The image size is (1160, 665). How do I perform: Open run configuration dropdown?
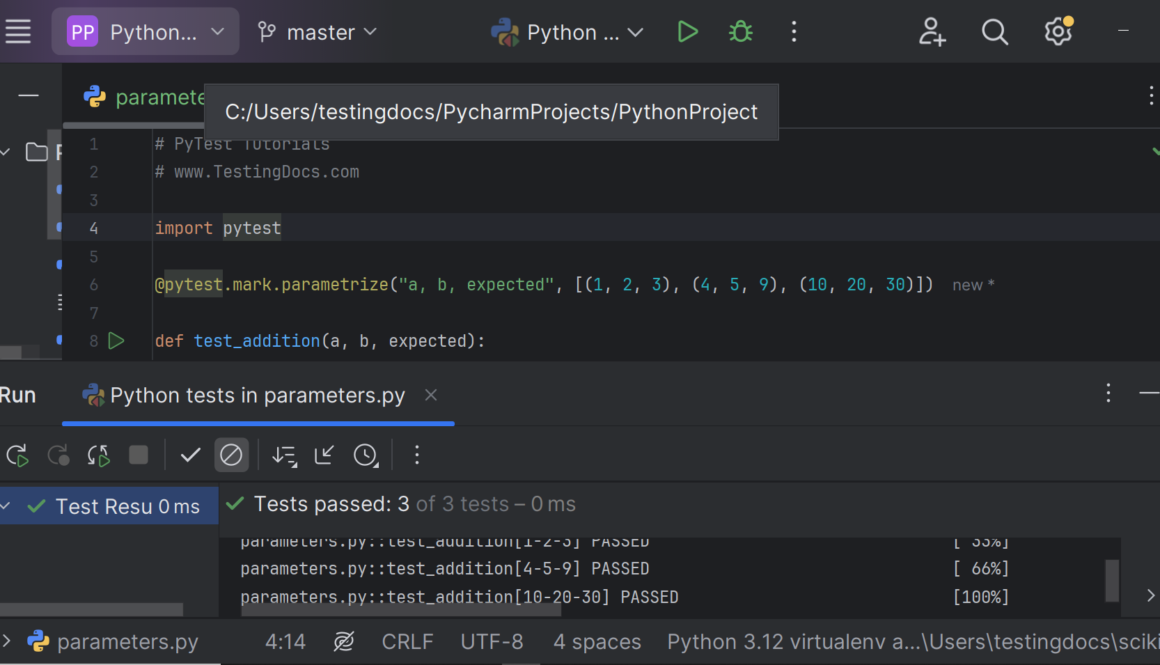(x=567, y=32)
